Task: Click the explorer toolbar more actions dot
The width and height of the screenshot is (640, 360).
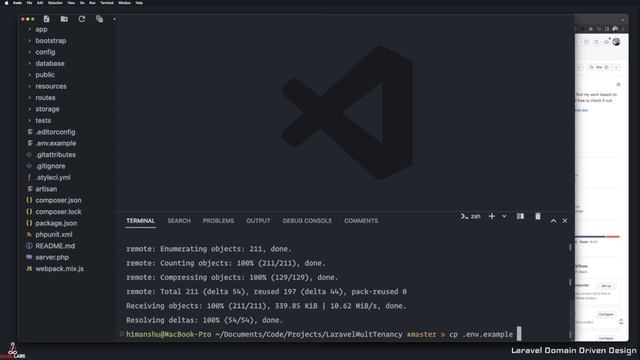Action: click(x=114, y=19)
